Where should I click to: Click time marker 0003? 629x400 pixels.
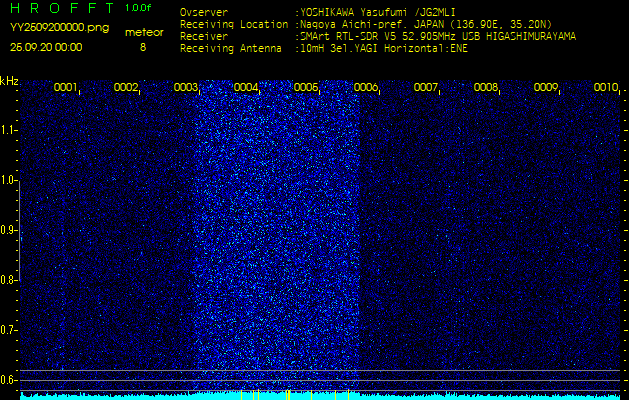pos(186,87)
